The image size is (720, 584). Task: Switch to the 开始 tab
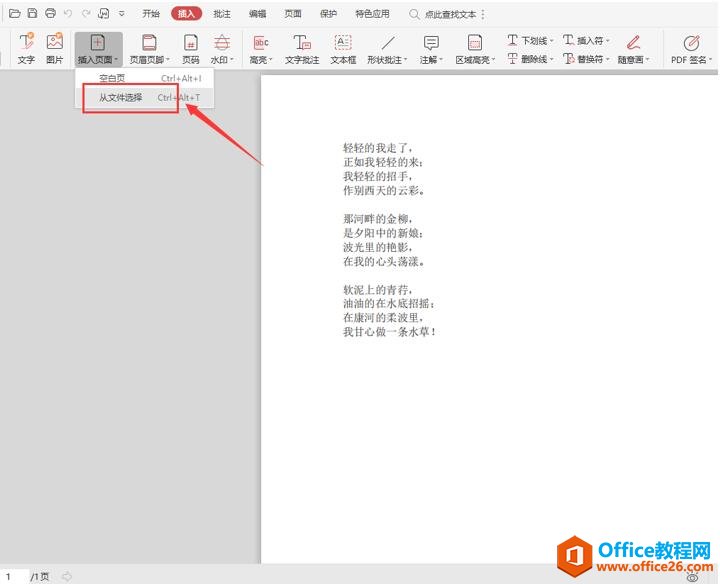point(150,14)
